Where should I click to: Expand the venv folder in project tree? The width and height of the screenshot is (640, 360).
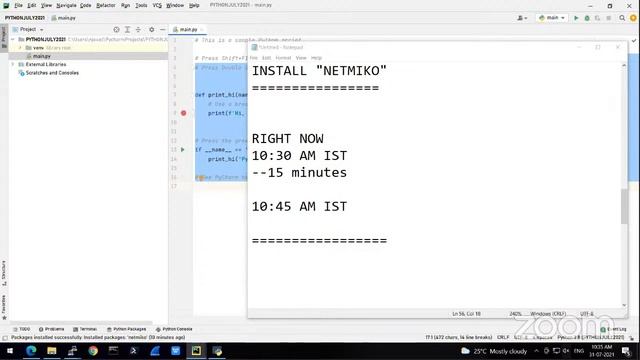pos(20,48)
